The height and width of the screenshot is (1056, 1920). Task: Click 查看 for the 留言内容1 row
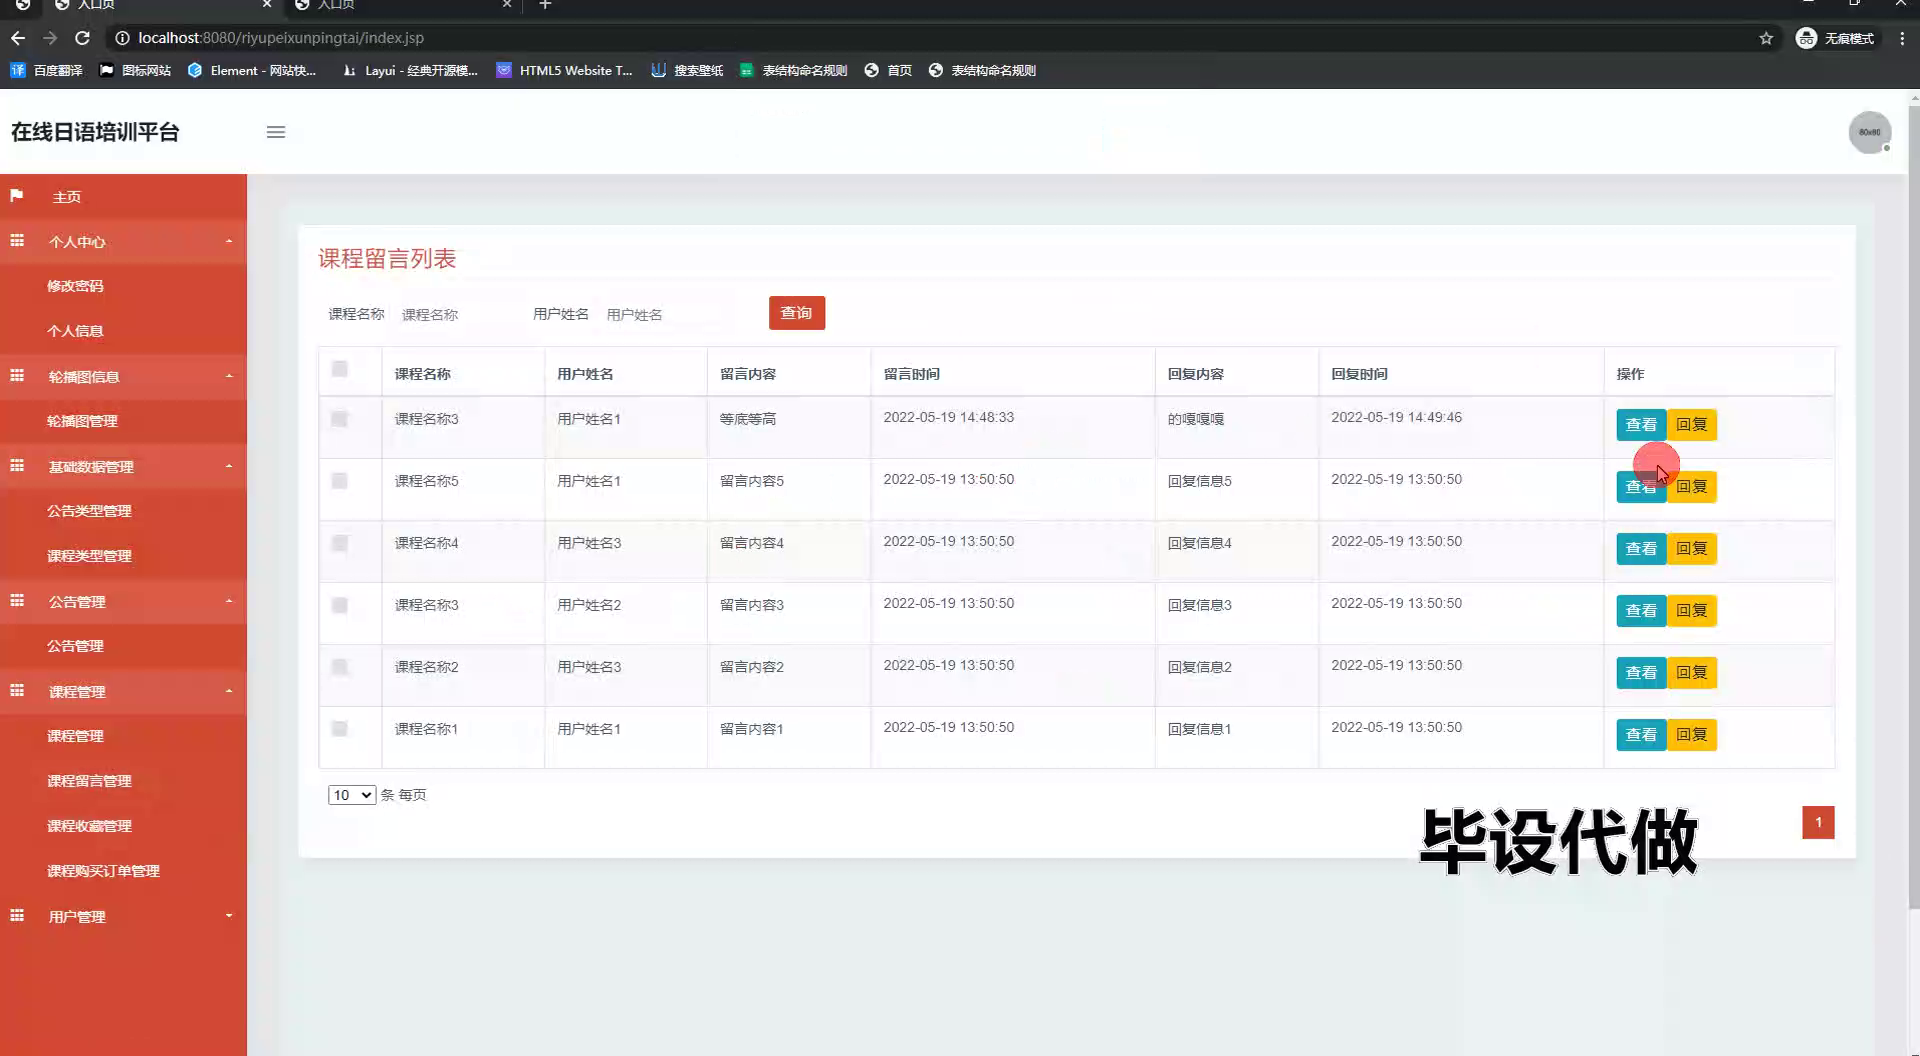pyautogui.click(x=1641, y=735)
